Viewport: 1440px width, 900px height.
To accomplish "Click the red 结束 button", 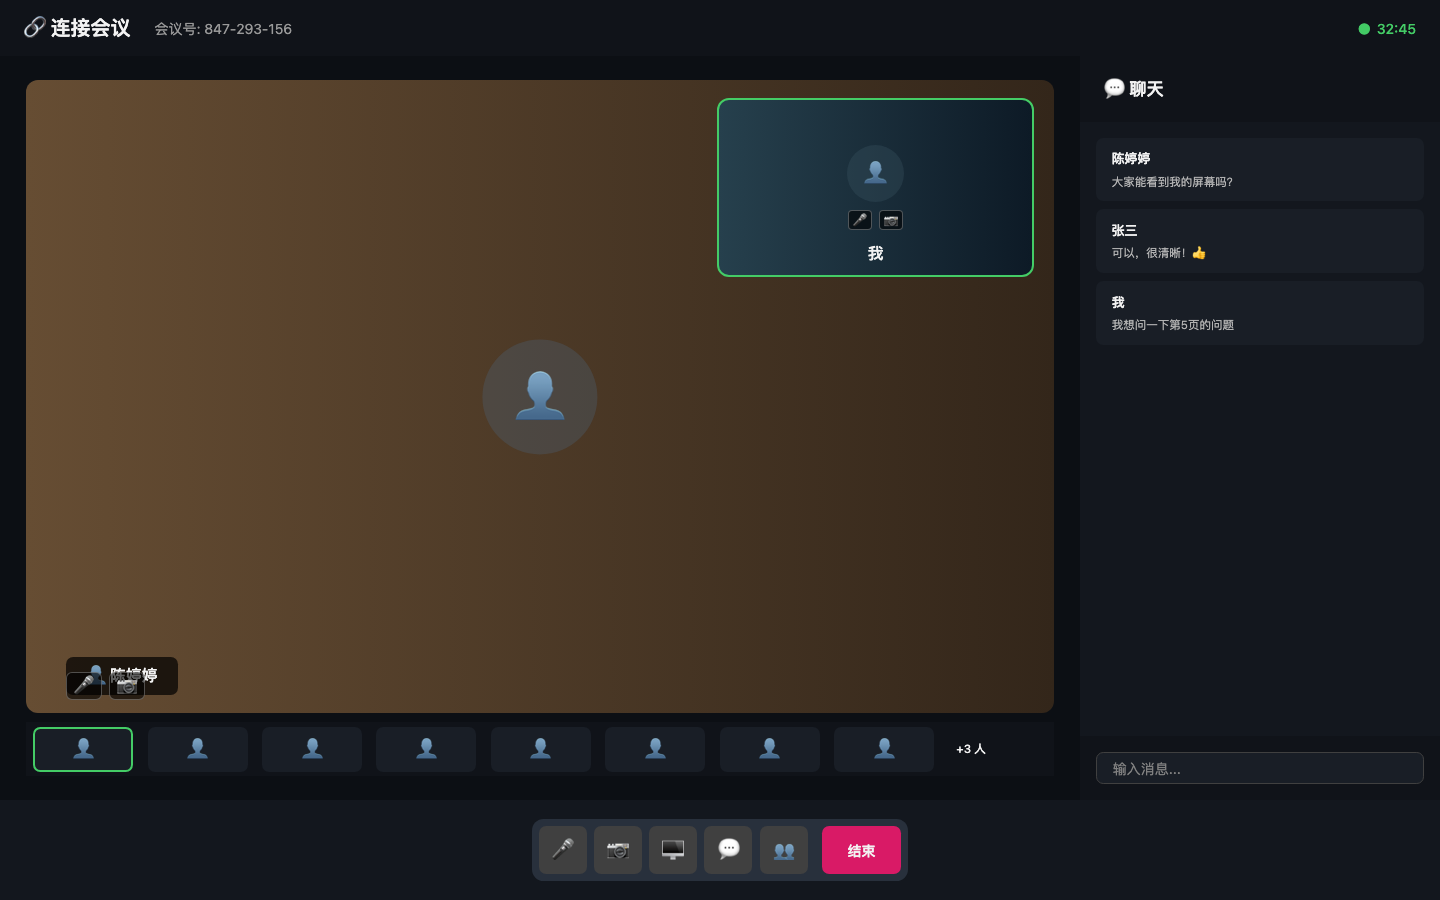I will 861,850.
